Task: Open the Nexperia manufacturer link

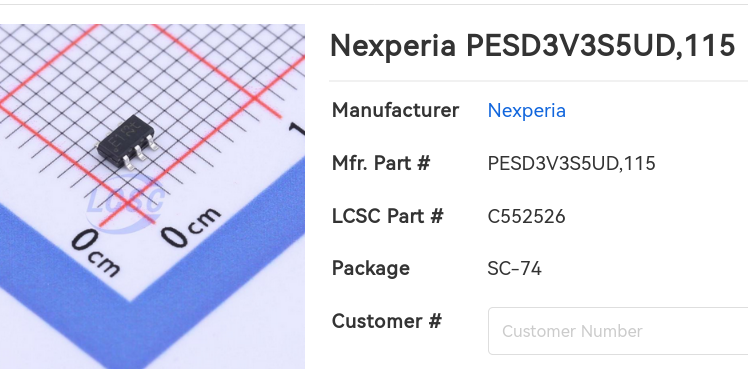Action: click(x=527, y=111)
